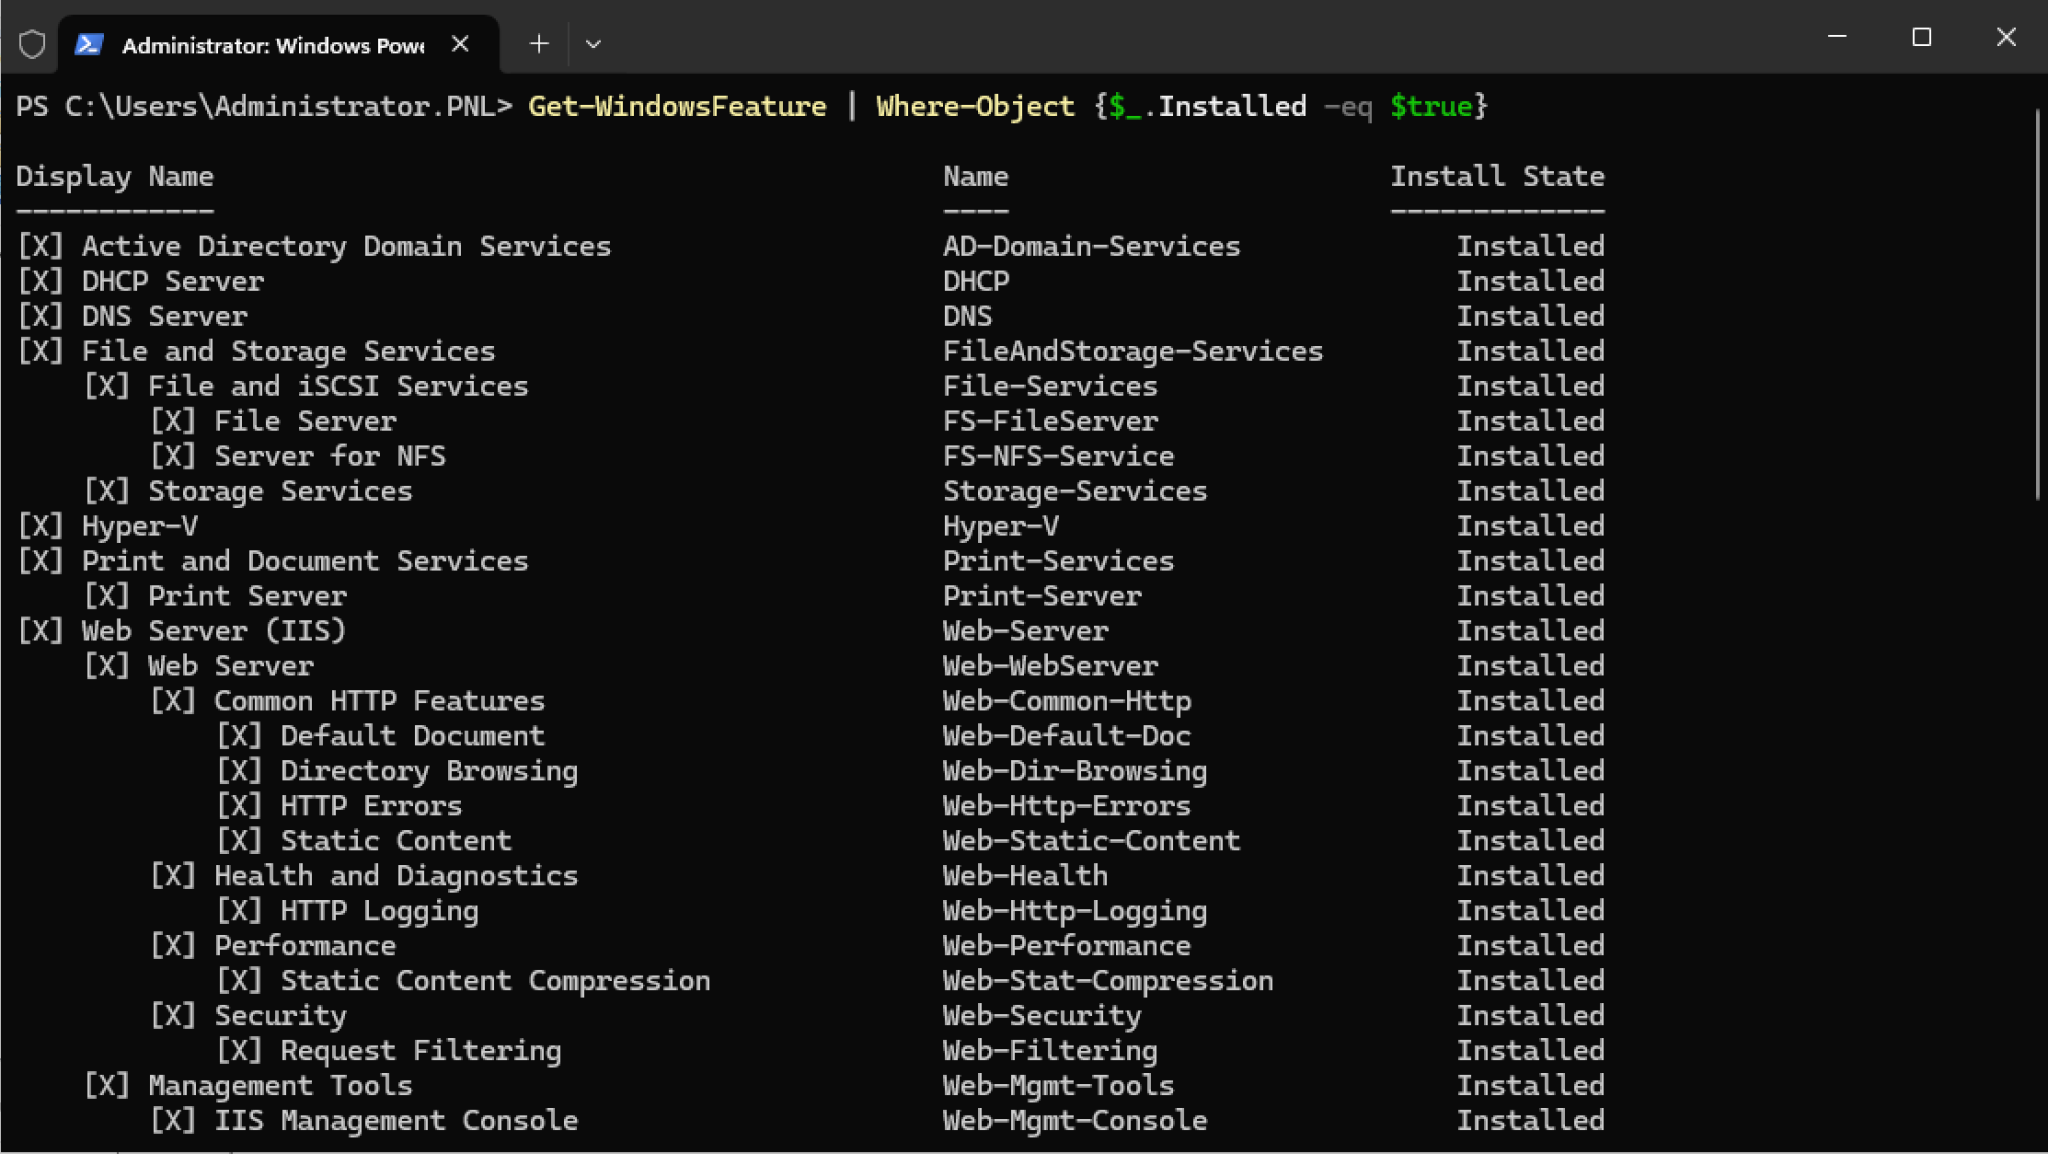Minimize the terminal window
Image resolution: width=2048 pixels, height=1154 pixels.
(x=1836, y=37)
